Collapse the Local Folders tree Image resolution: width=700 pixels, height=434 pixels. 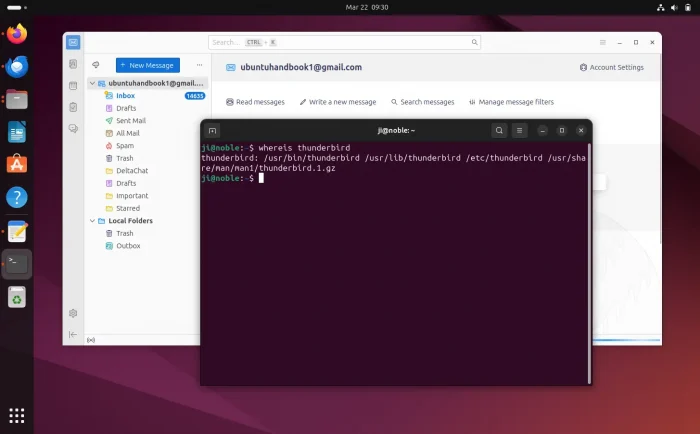click(92, 221)
